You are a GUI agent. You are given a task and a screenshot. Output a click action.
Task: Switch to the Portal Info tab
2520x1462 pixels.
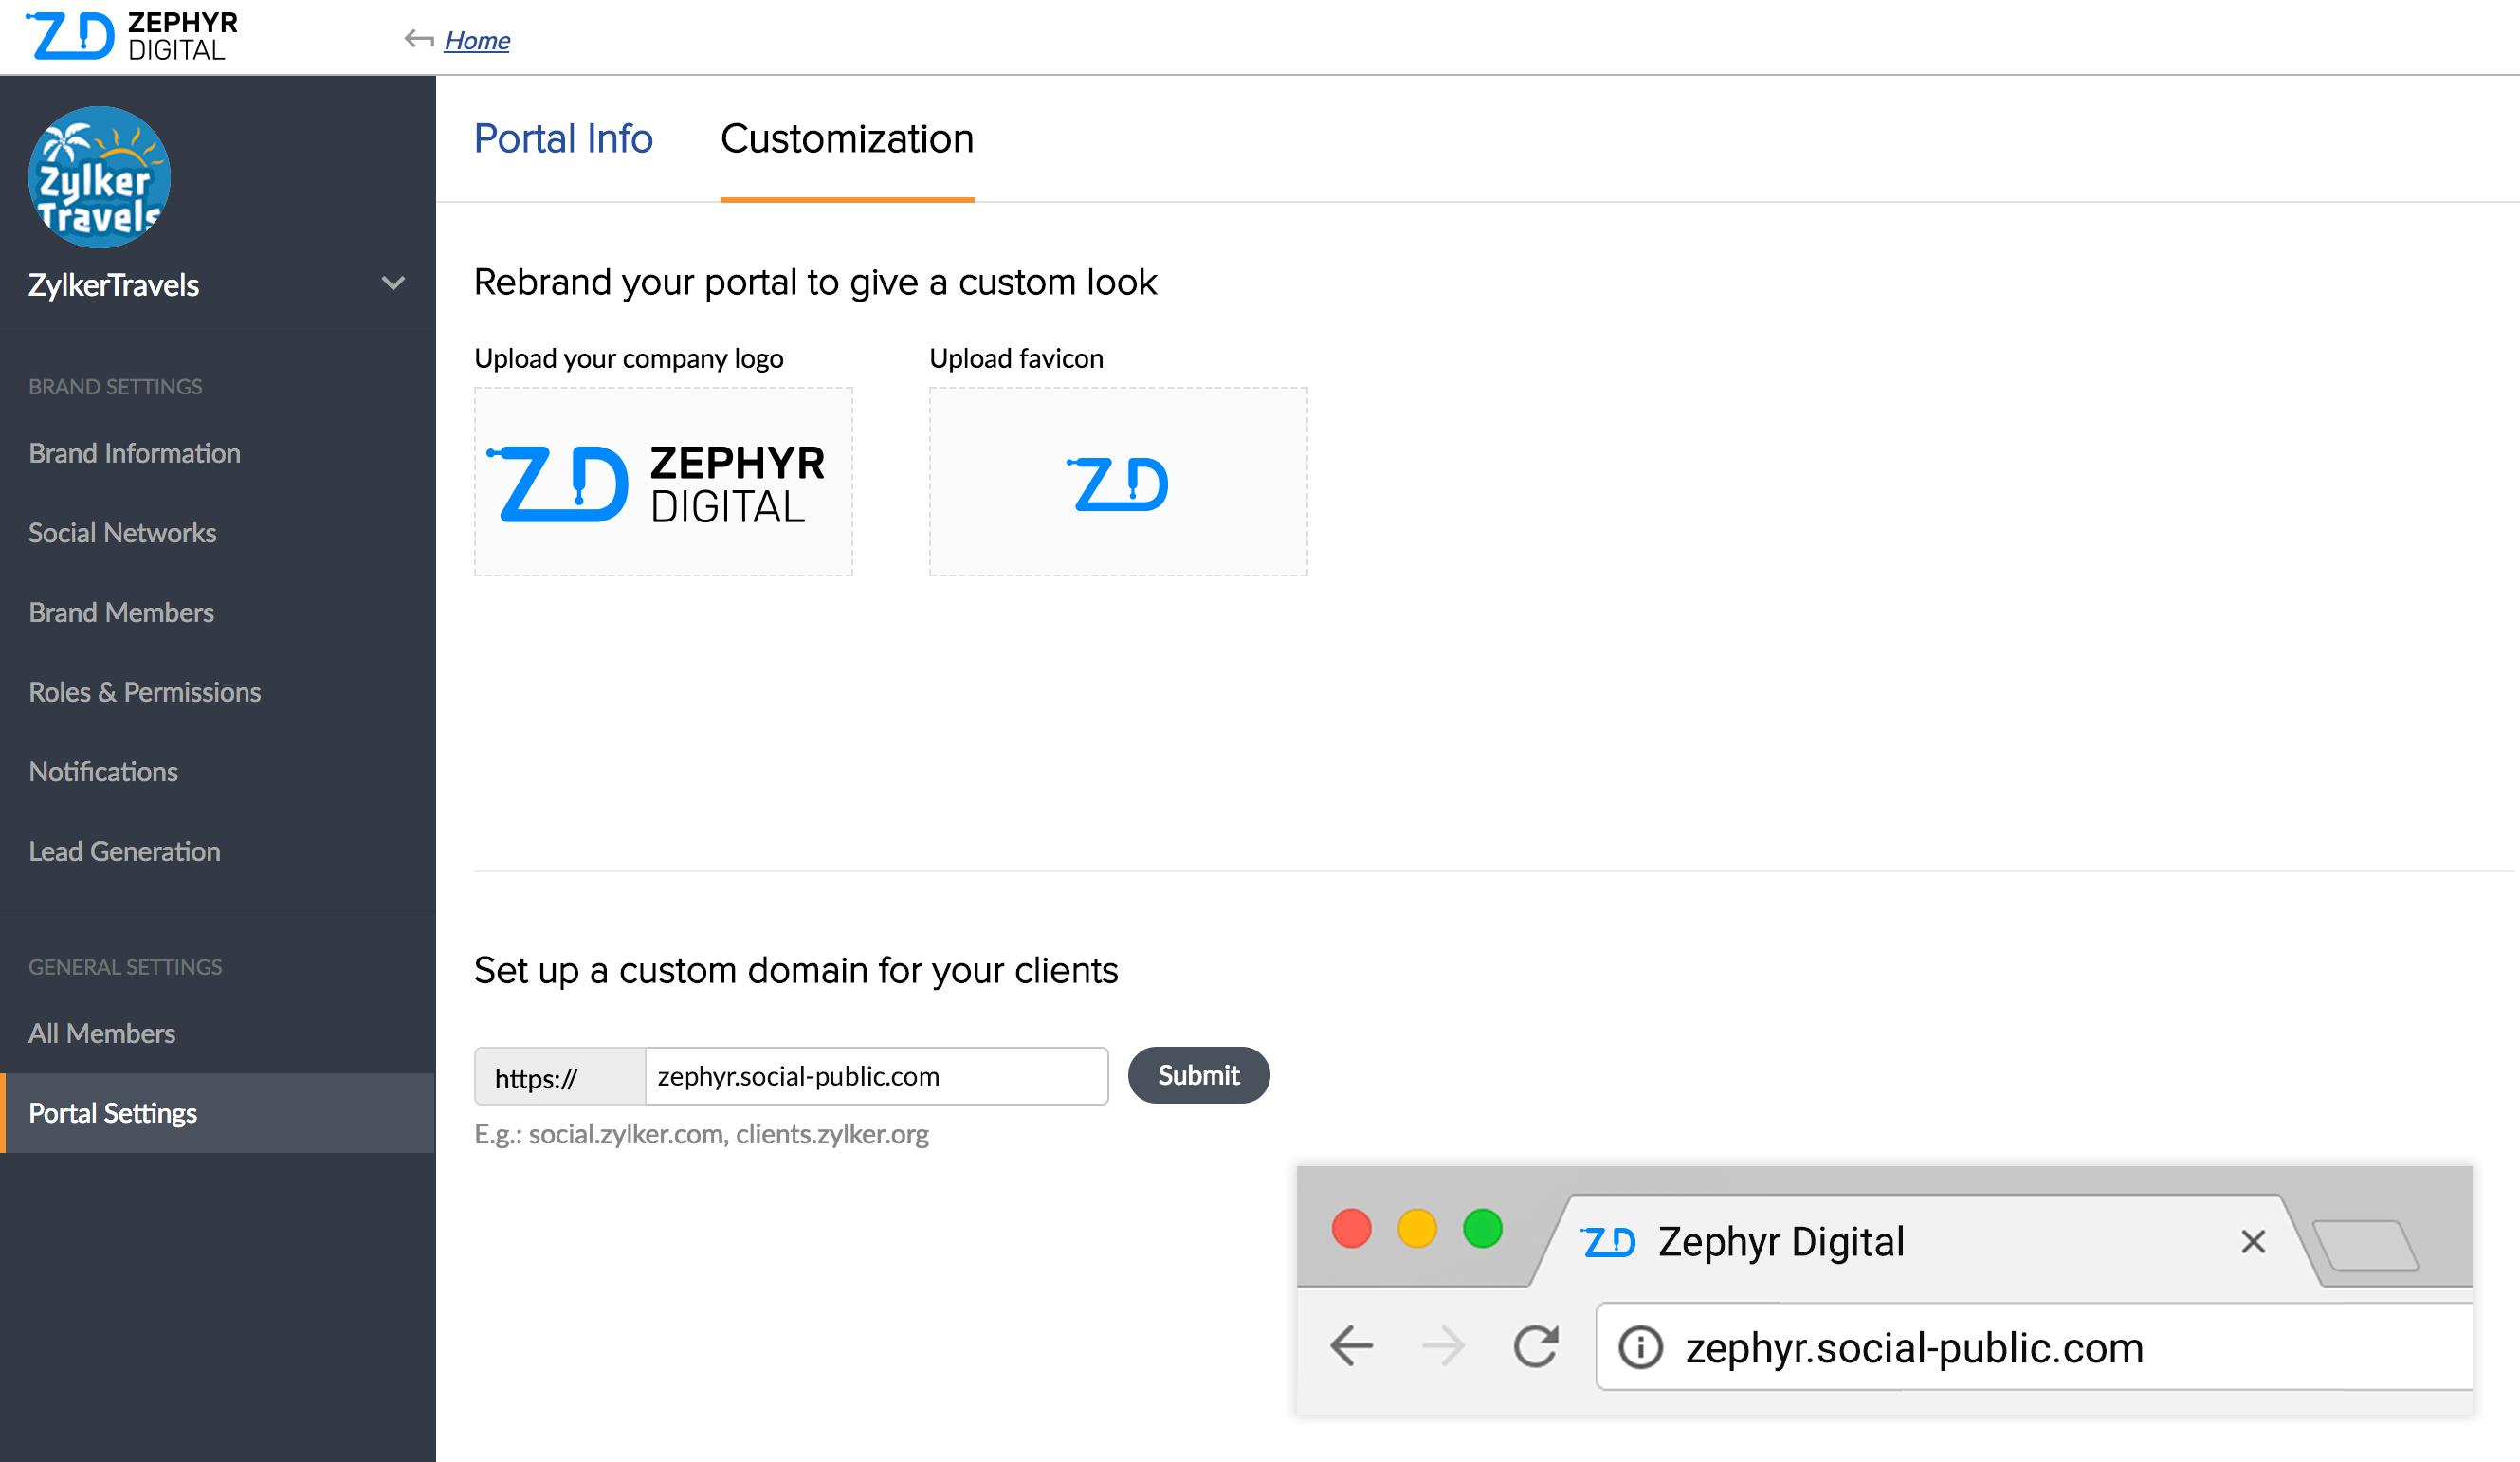[563, 139]
